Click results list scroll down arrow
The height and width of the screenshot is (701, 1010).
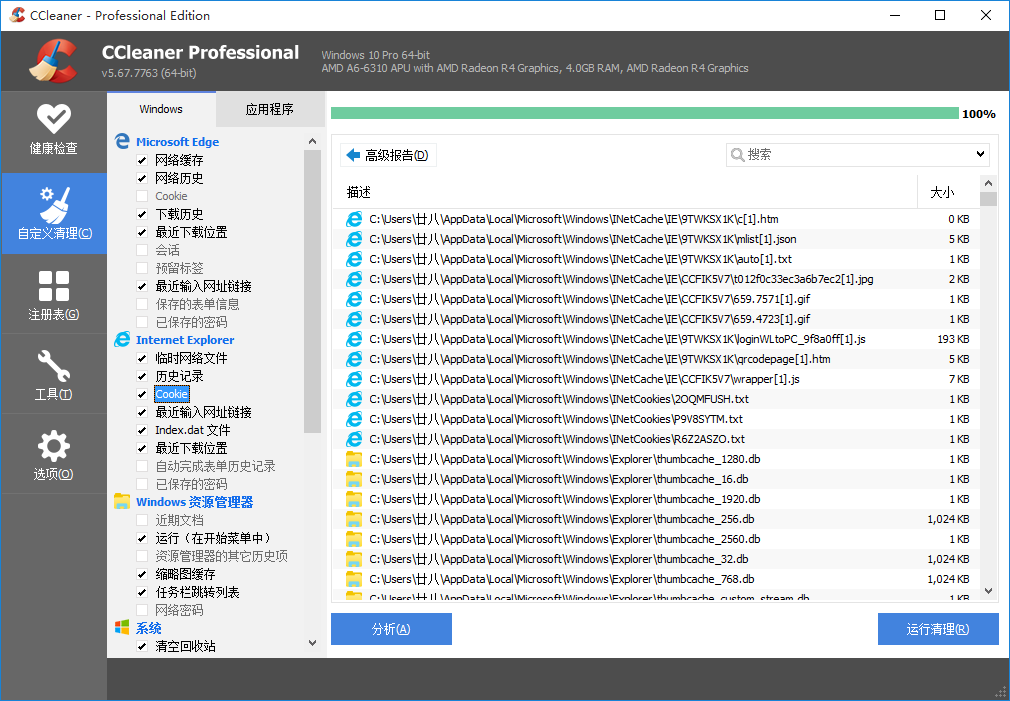(x=989, y=591)
